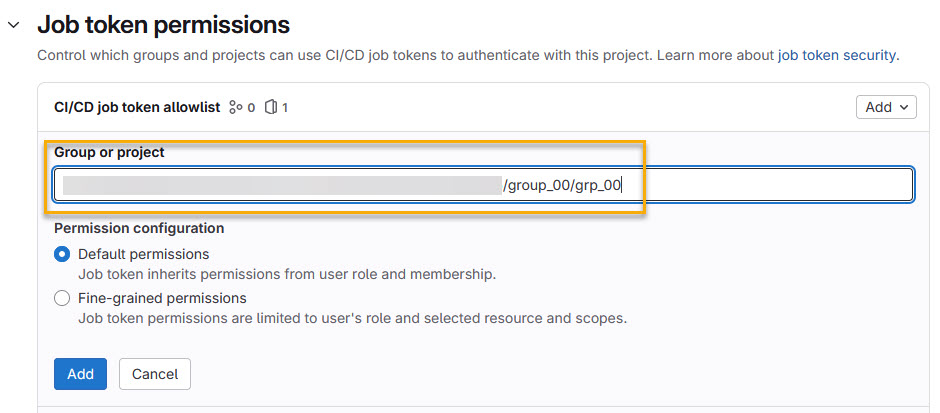This screenshot has height=413, width=940.
Task: Click the Fine-grained permissions label text
Action: [x=162, y=298]
